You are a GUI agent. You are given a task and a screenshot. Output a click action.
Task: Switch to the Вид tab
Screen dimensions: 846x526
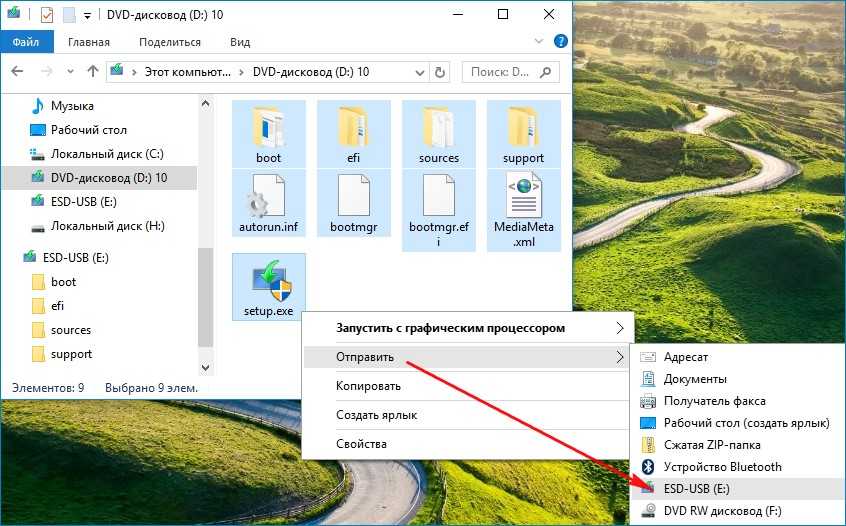240,42
